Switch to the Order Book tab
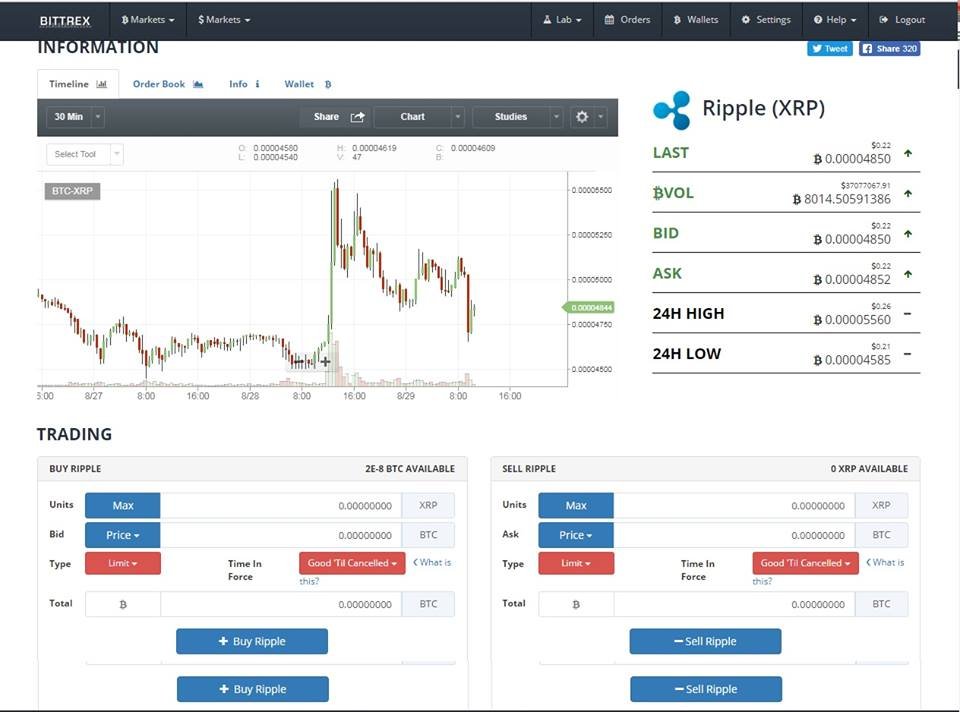 coord(168,84)
